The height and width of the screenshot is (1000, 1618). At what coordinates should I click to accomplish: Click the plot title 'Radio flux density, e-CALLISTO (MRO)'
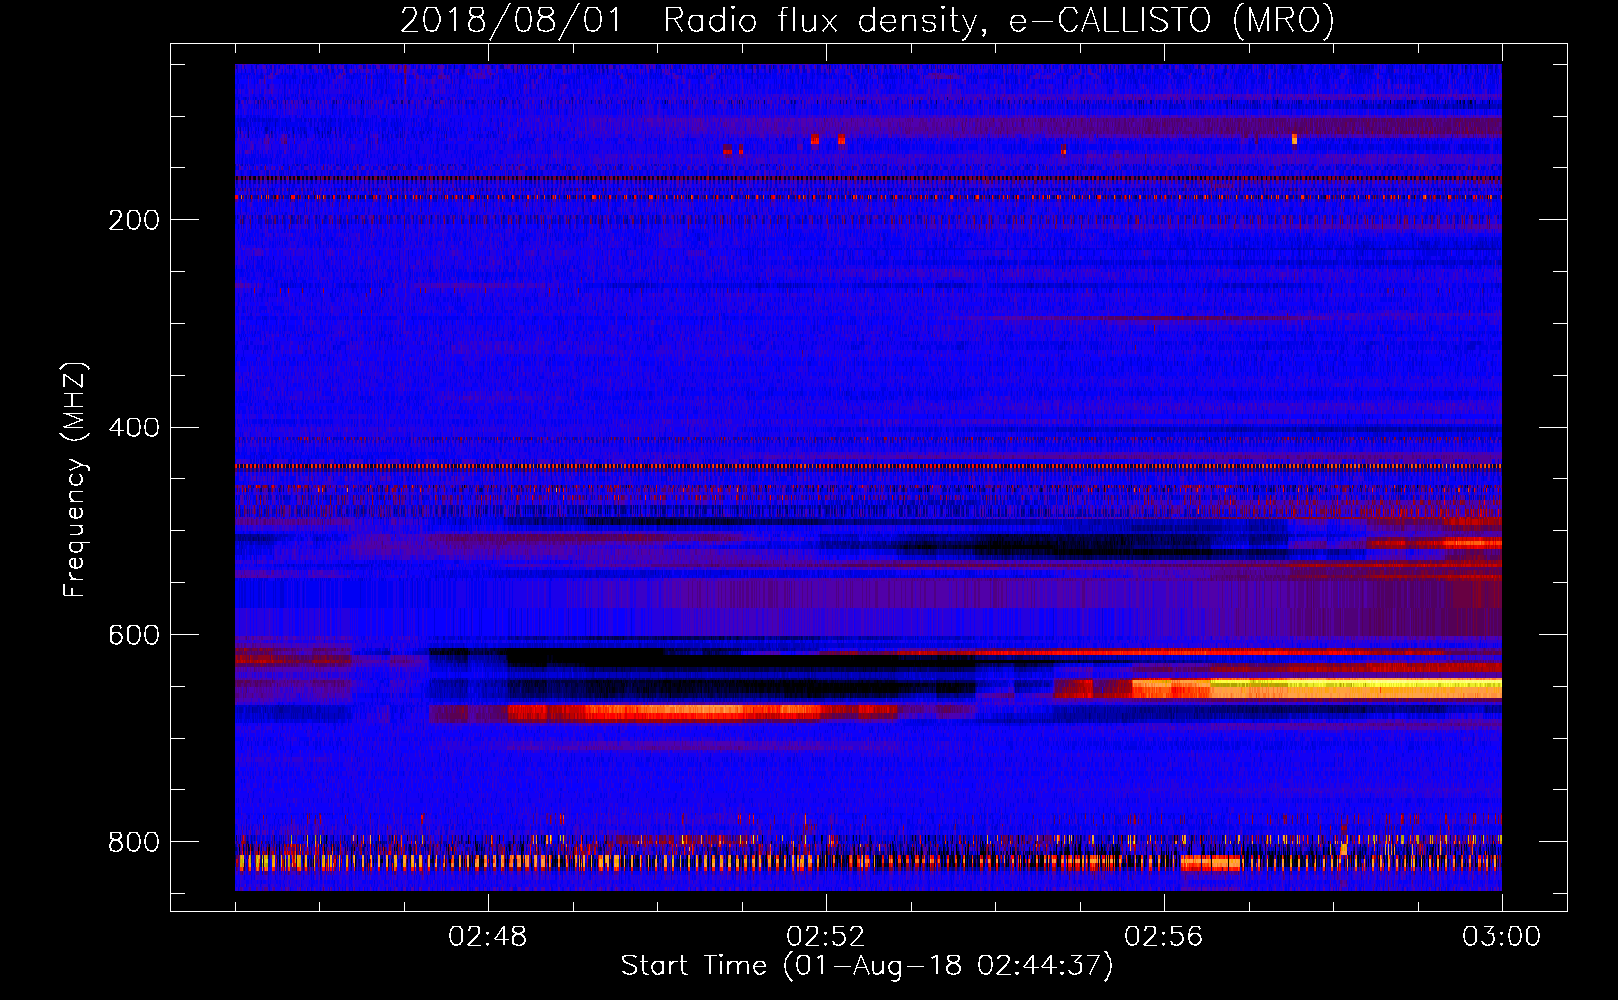(x=999, y=20)
